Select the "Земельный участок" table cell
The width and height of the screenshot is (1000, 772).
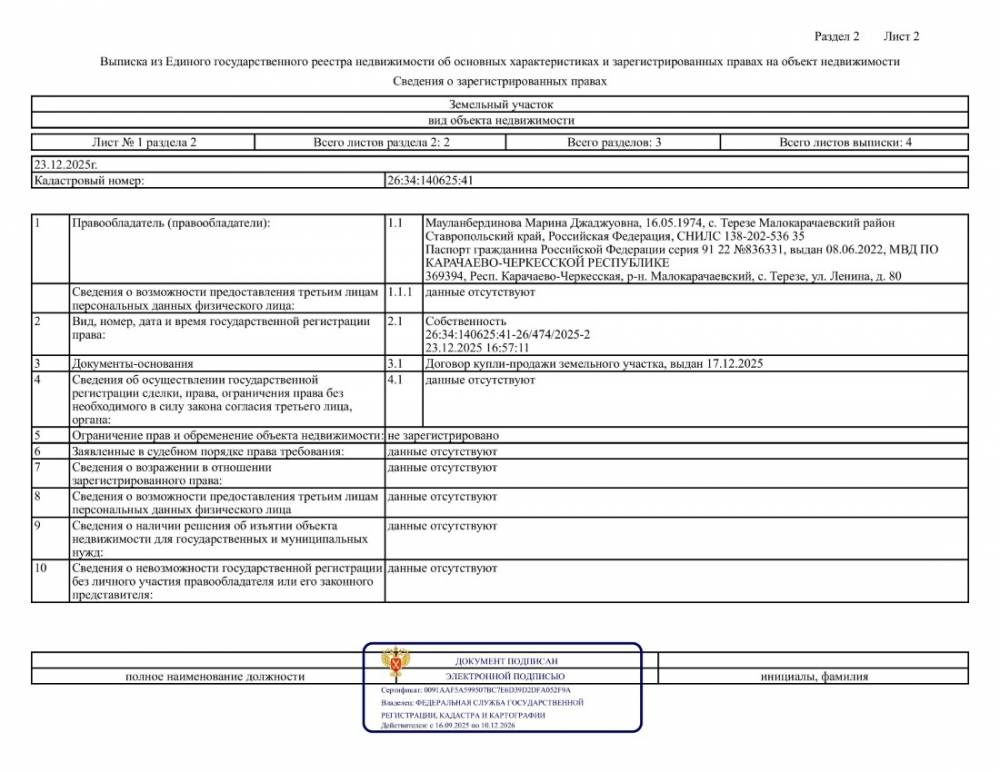500,104
